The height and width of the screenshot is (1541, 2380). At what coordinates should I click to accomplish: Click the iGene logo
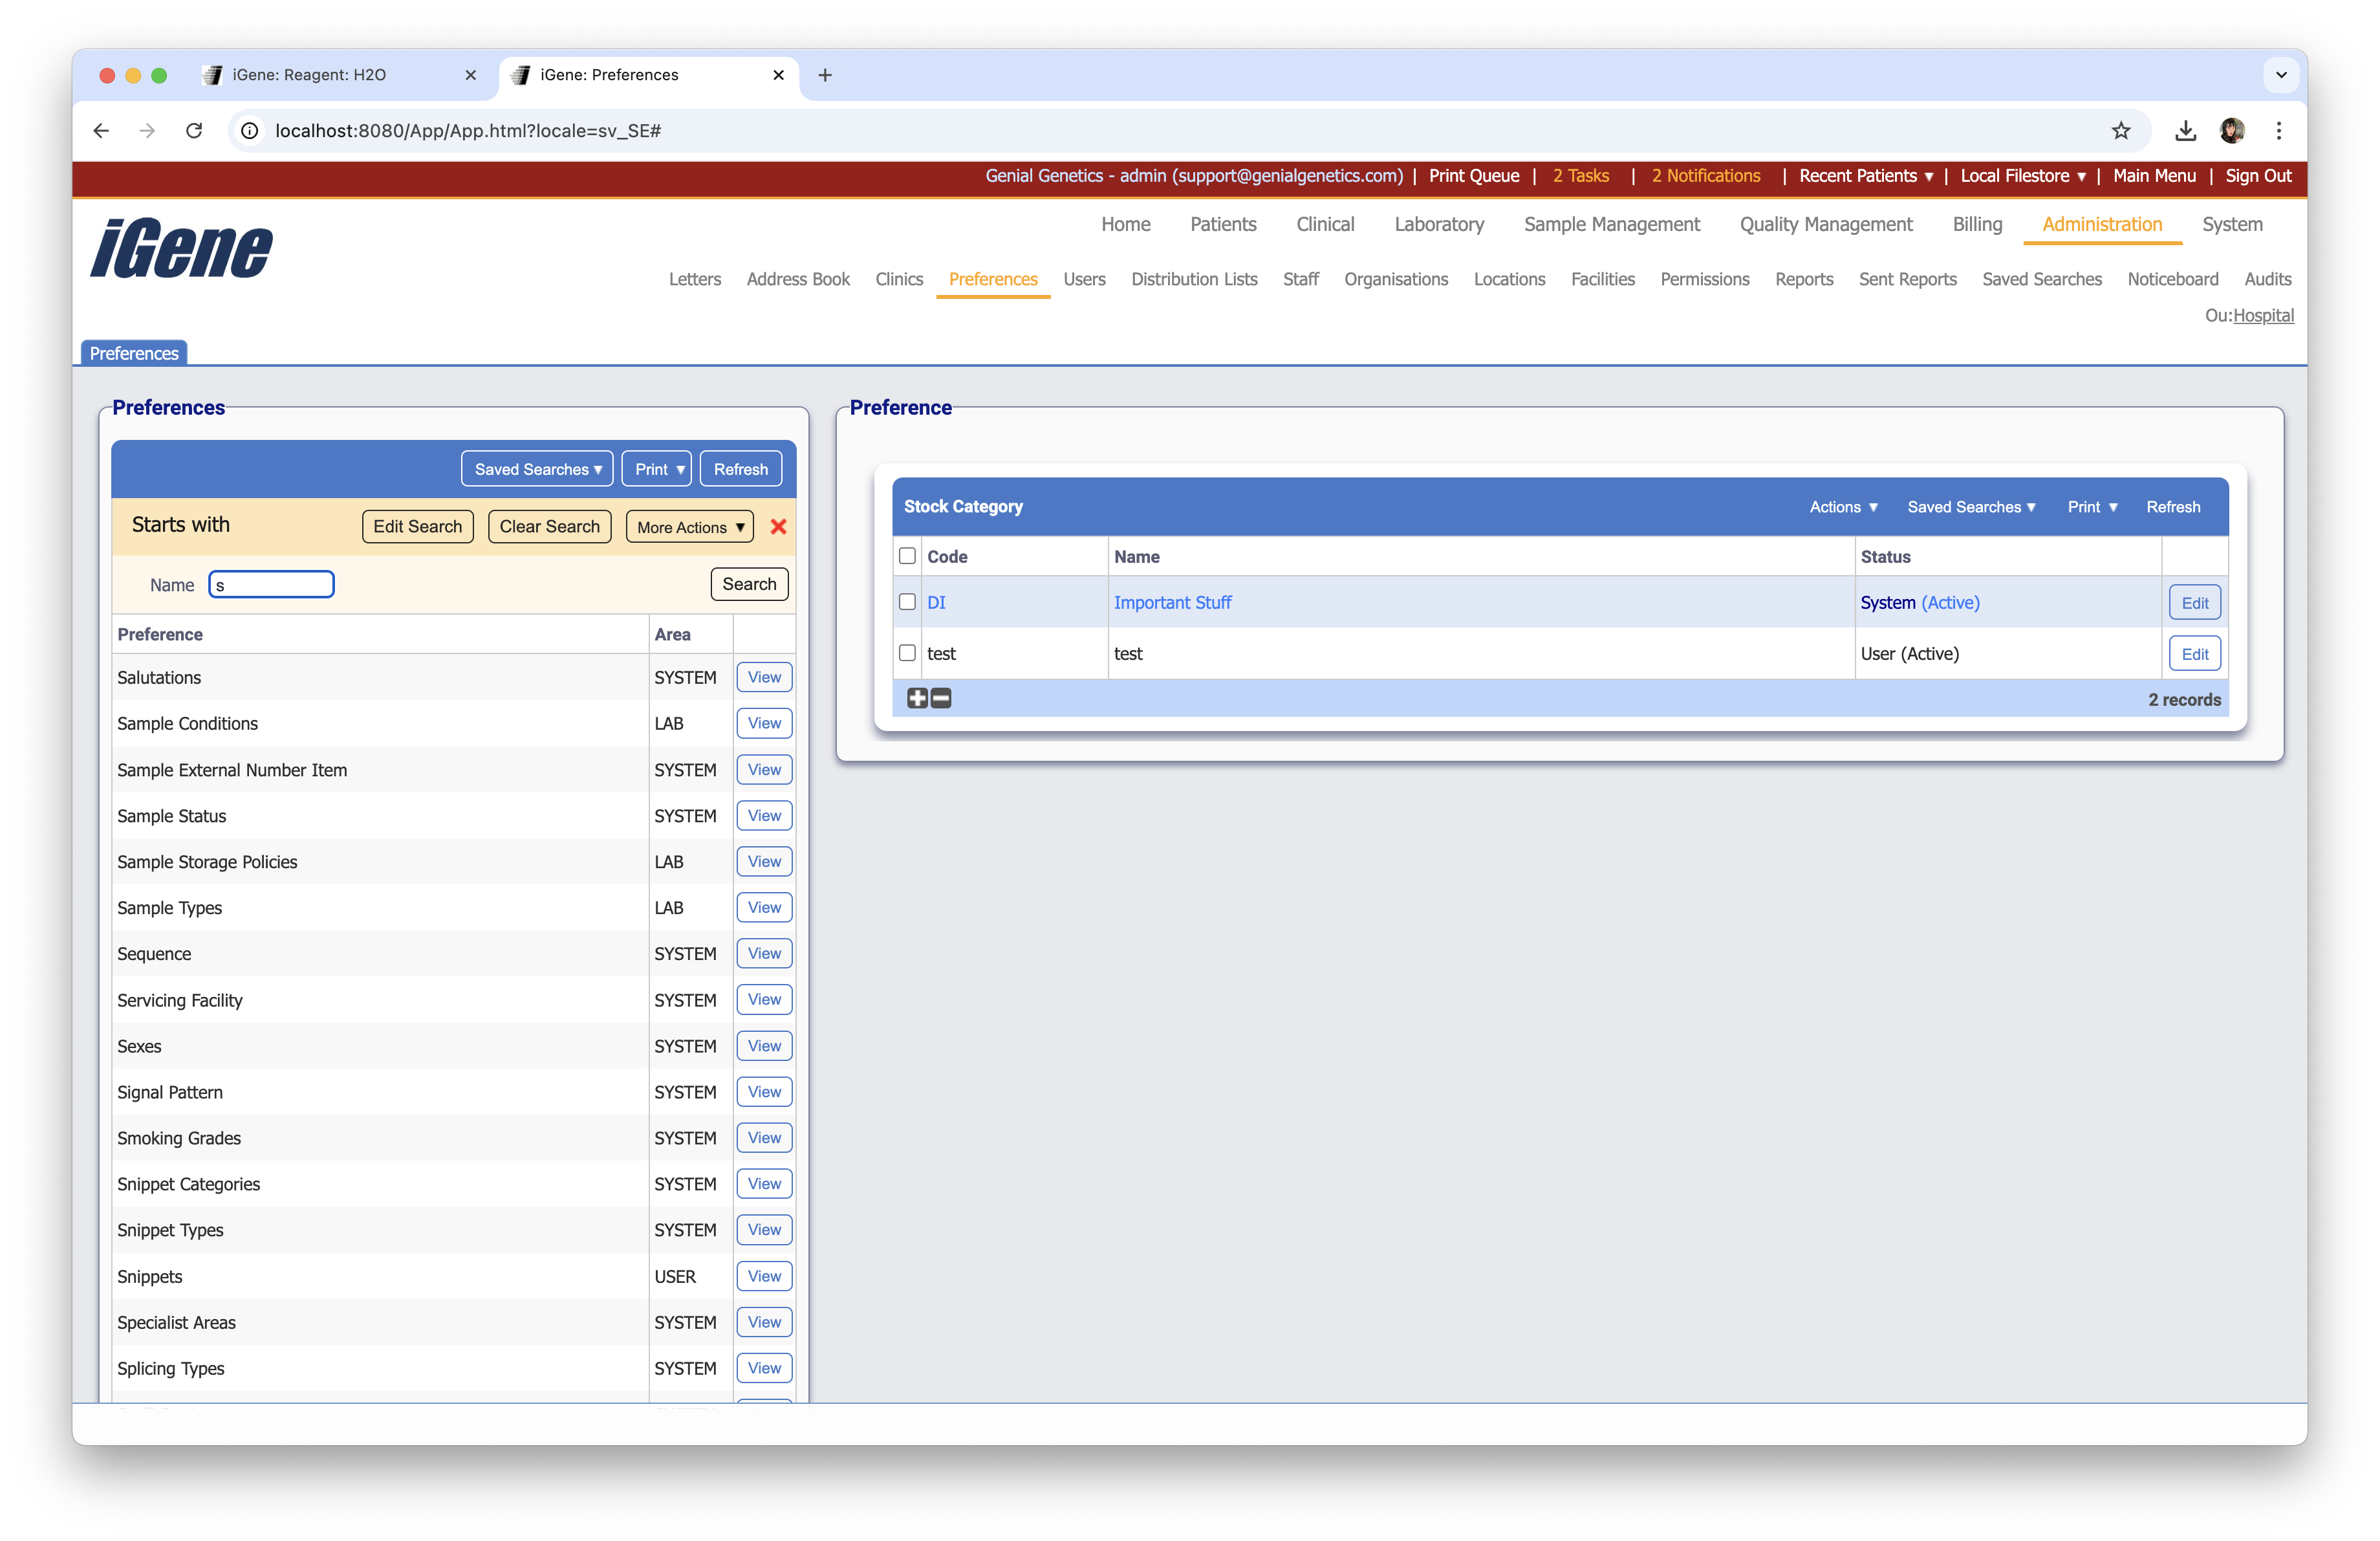click(180, 248)
